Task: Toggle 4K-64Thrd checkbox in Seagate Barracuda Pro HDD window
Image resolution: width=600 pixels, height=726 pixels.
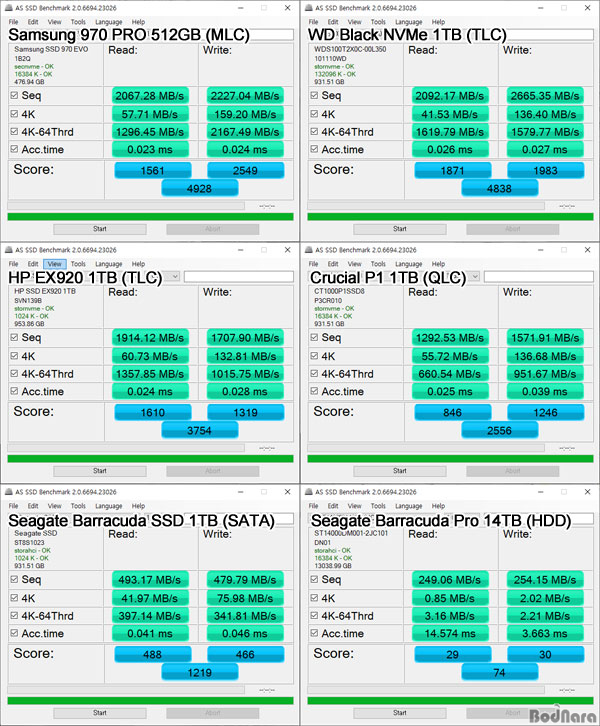Action: coord(314,615)
